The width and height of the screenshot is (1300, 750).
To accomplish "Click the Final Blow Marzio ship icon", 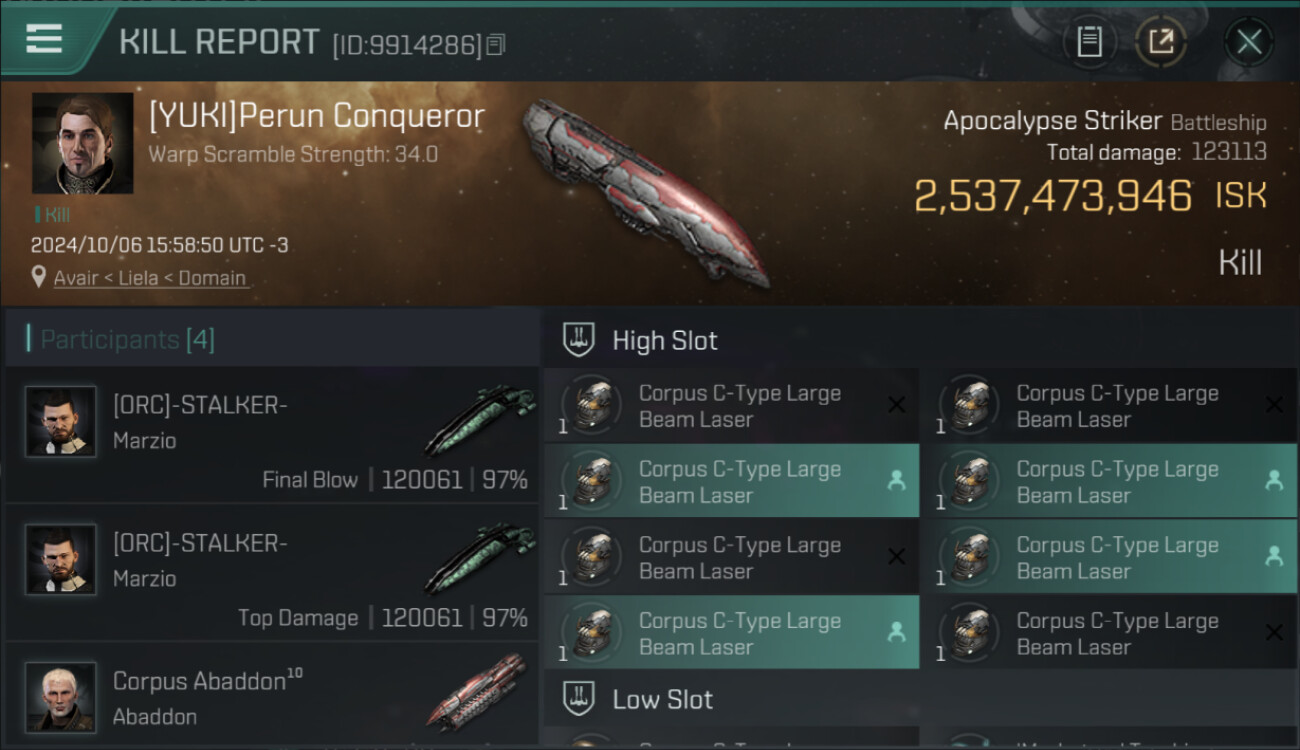I will [480, 419].
